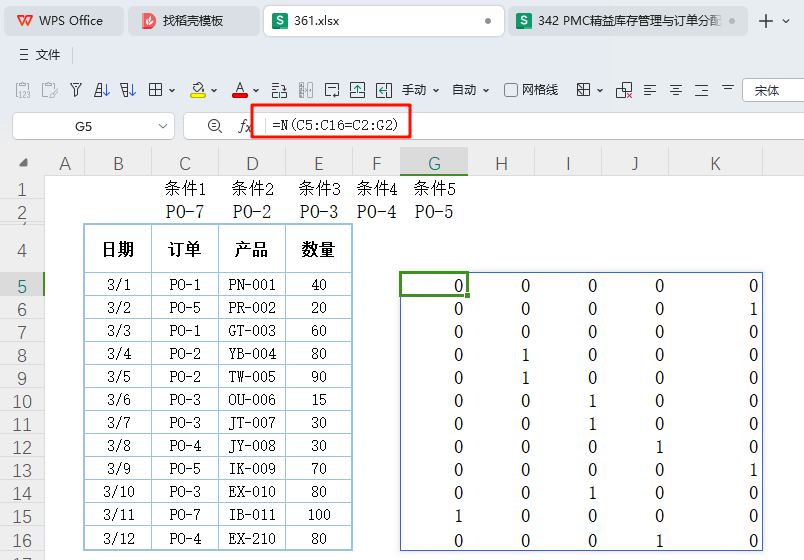This screenshot has width=804, height=560.
Task: Expand the font color options arrow
Action: click(x=256, y=91)
